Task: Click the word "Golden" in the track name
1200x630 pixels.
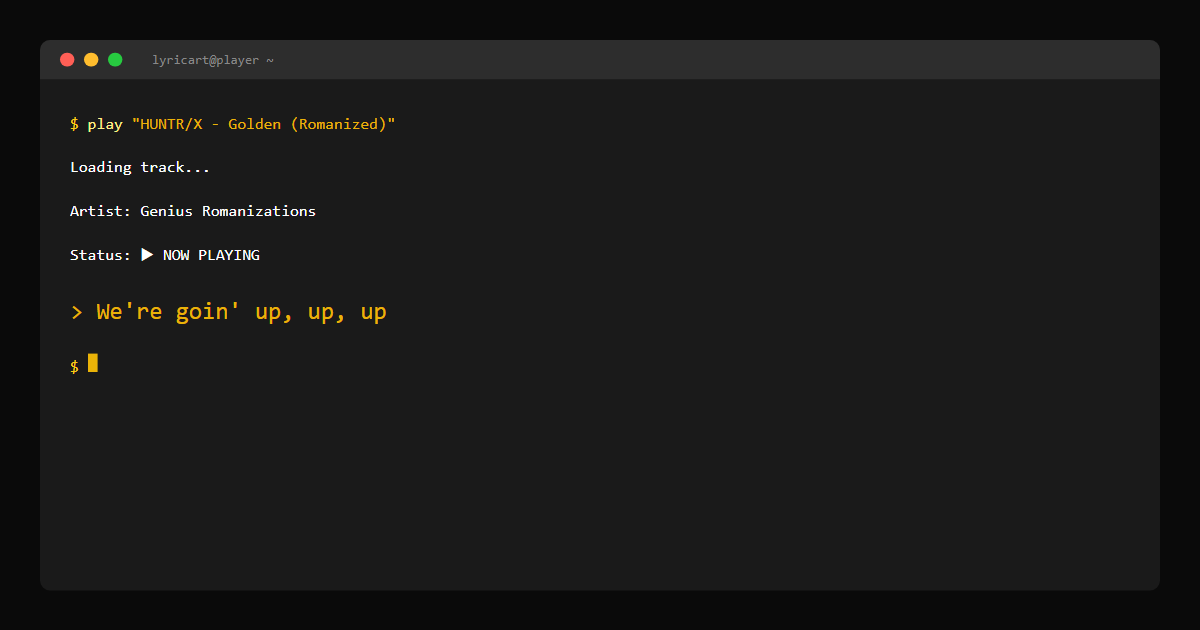Action: tap(254, 124)
